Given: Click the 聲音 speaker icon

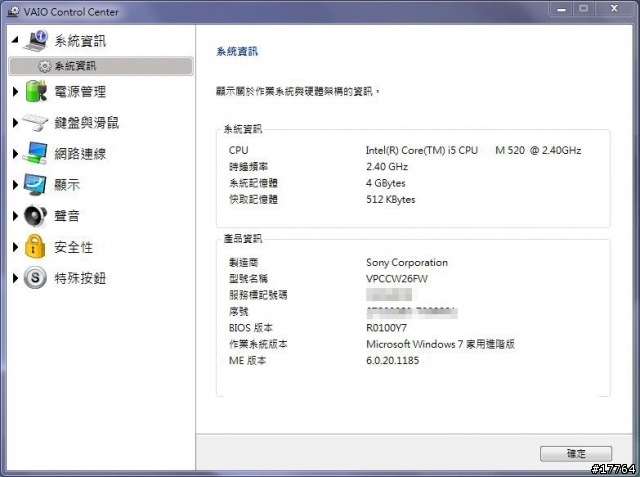Looking at the screenshot, I should (35, 216).
